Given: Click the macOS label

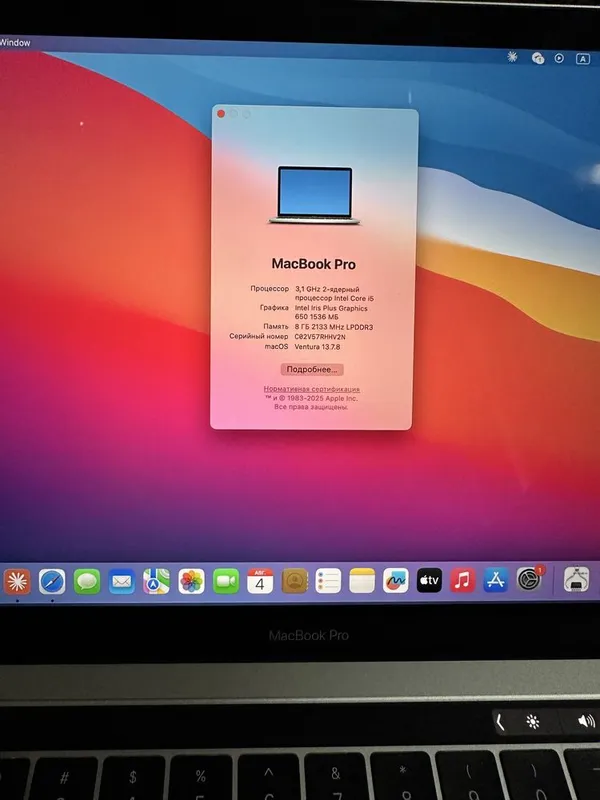Looking at the screenshot, I should click(276, 346).
